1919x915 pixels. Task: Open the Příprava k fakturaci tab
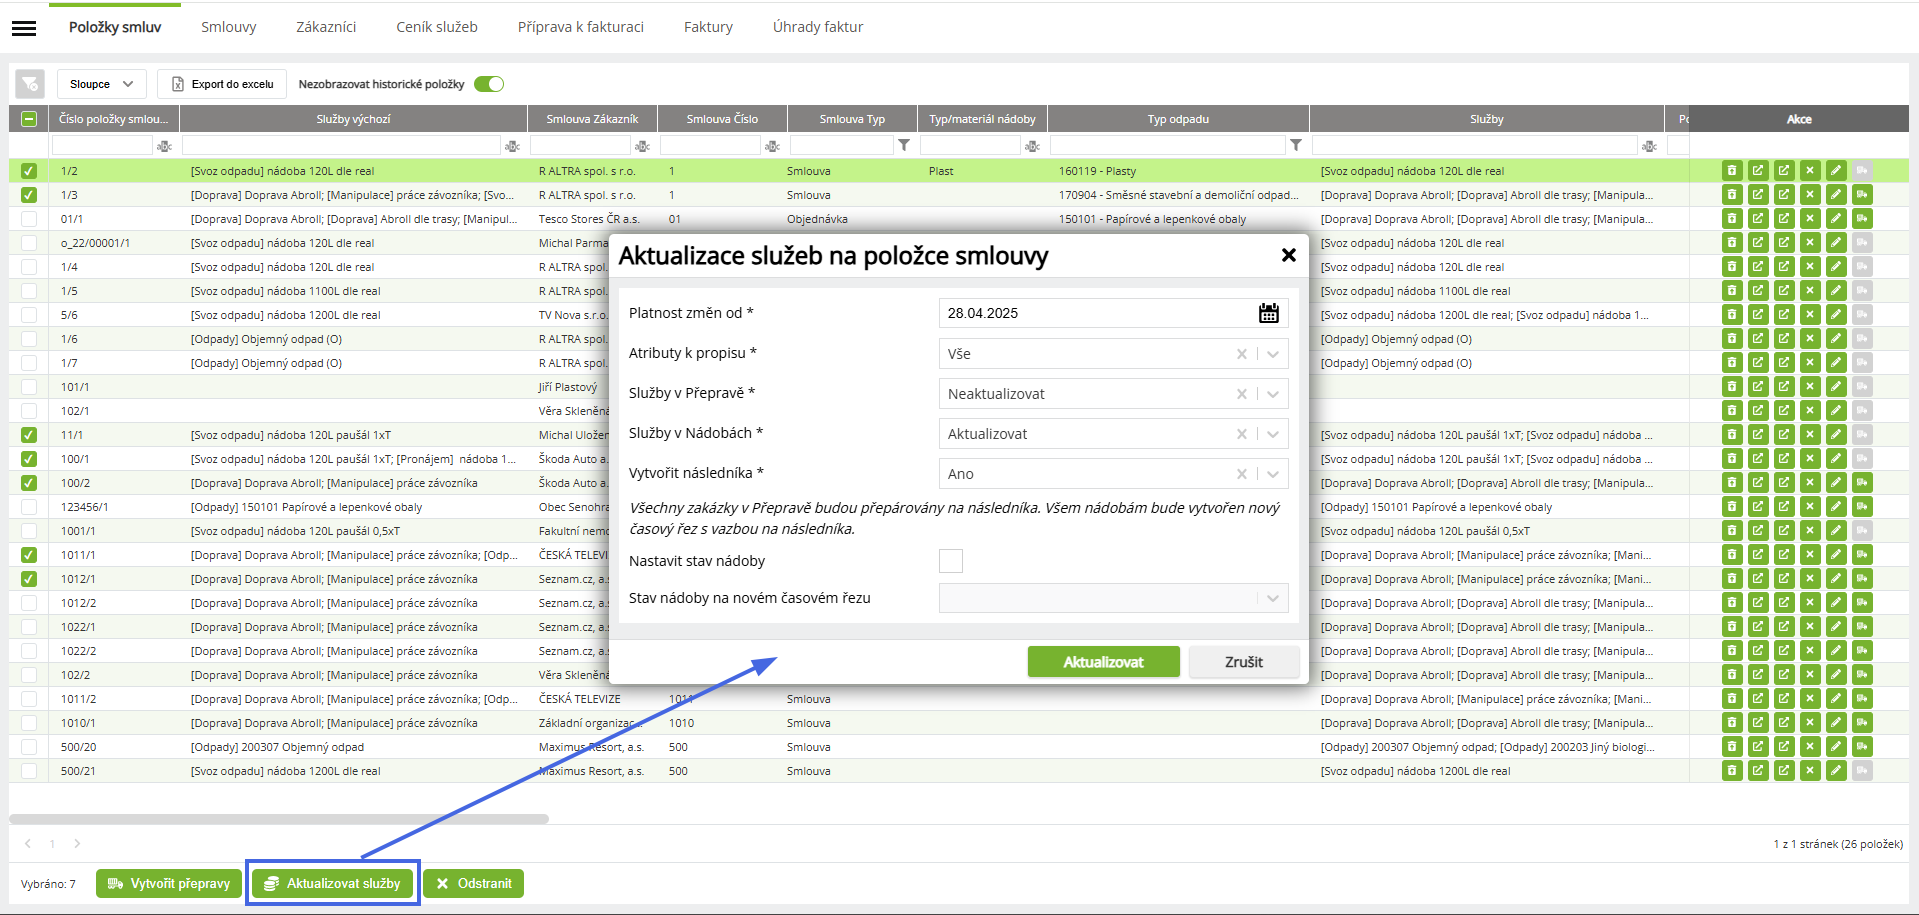click(x=581, y=27)
